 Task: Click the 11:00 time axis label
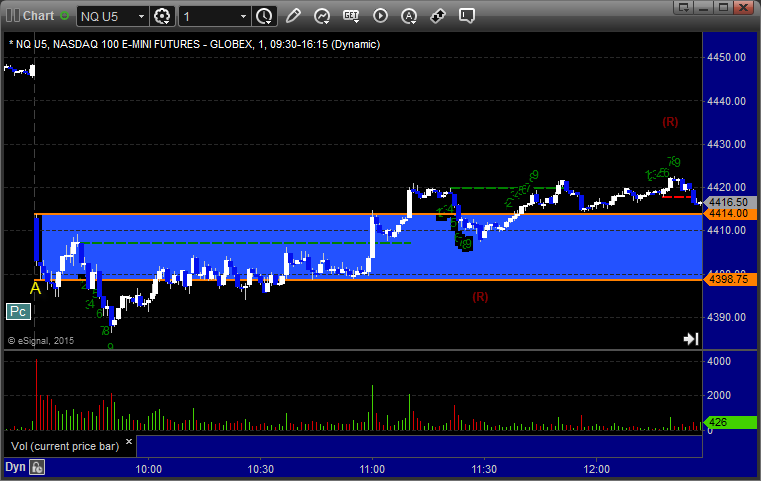372,469
